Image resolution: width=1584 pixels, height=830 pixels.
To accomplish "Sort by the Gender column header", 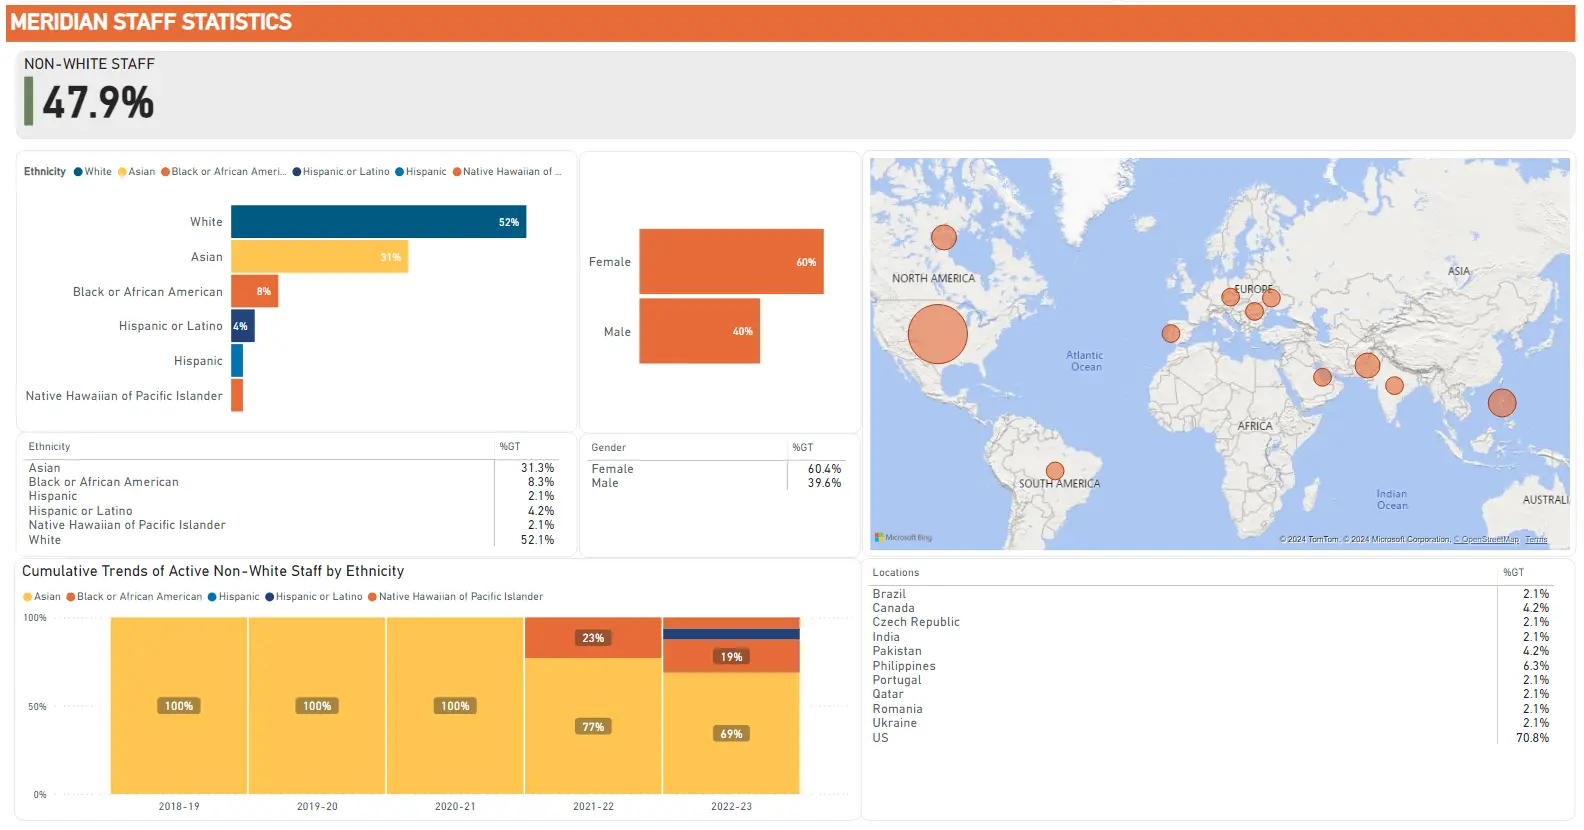I will click(x=608, y=448).
